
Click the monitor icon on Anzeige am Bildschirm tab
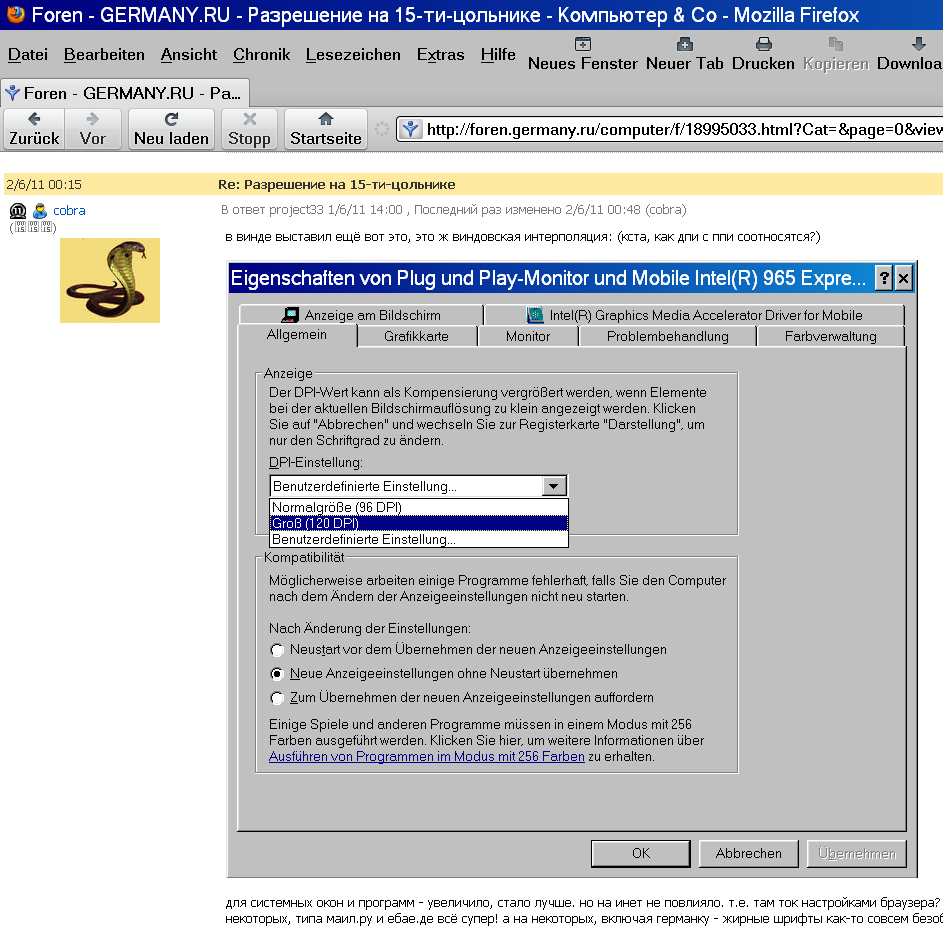click(290, 314)
